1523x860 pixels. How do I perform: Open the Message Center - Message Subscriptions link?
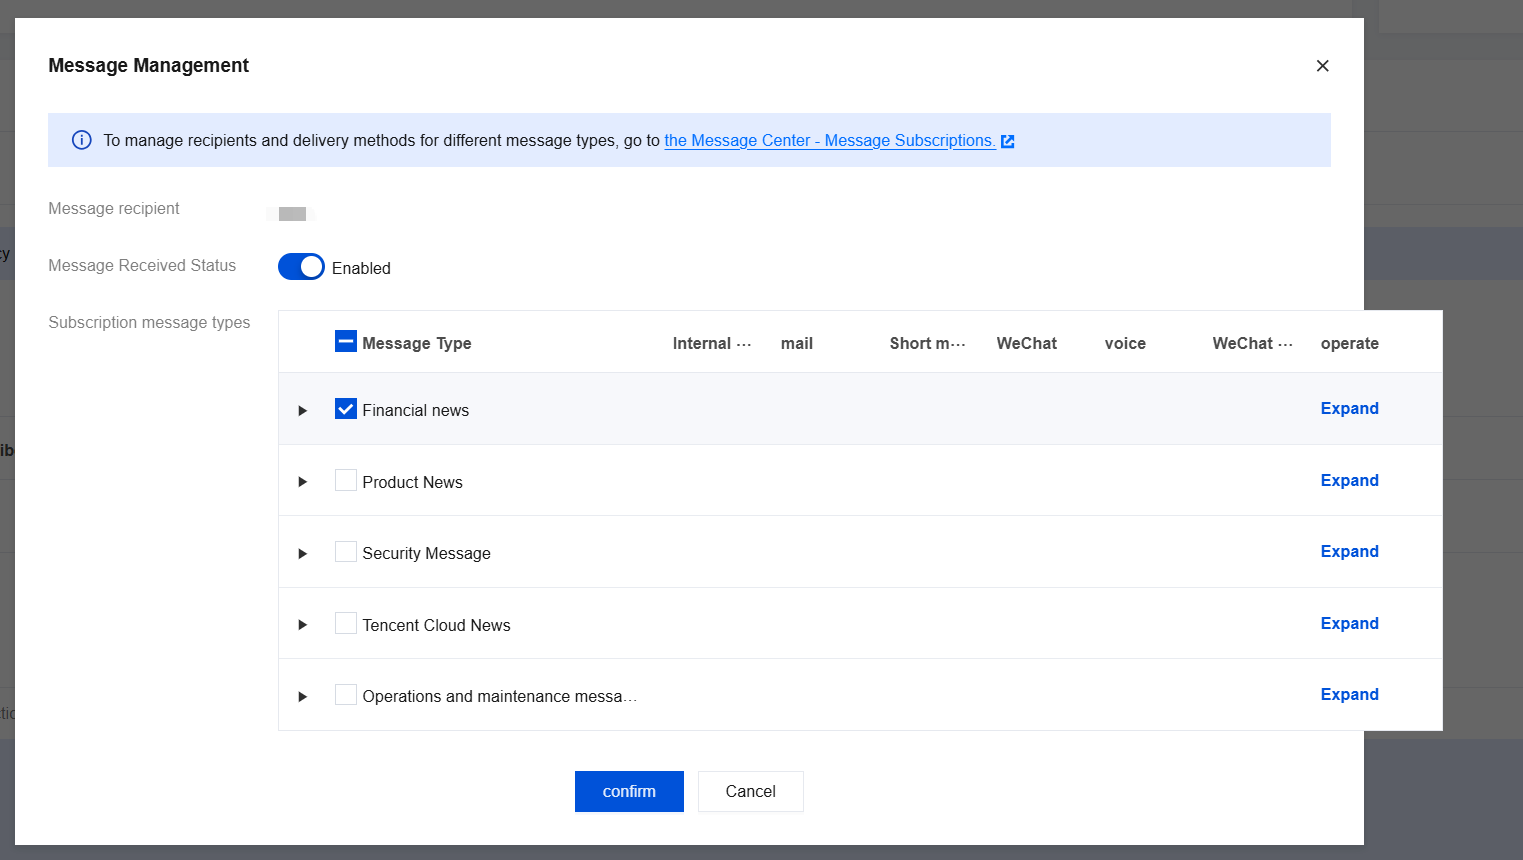coord(828,141)
